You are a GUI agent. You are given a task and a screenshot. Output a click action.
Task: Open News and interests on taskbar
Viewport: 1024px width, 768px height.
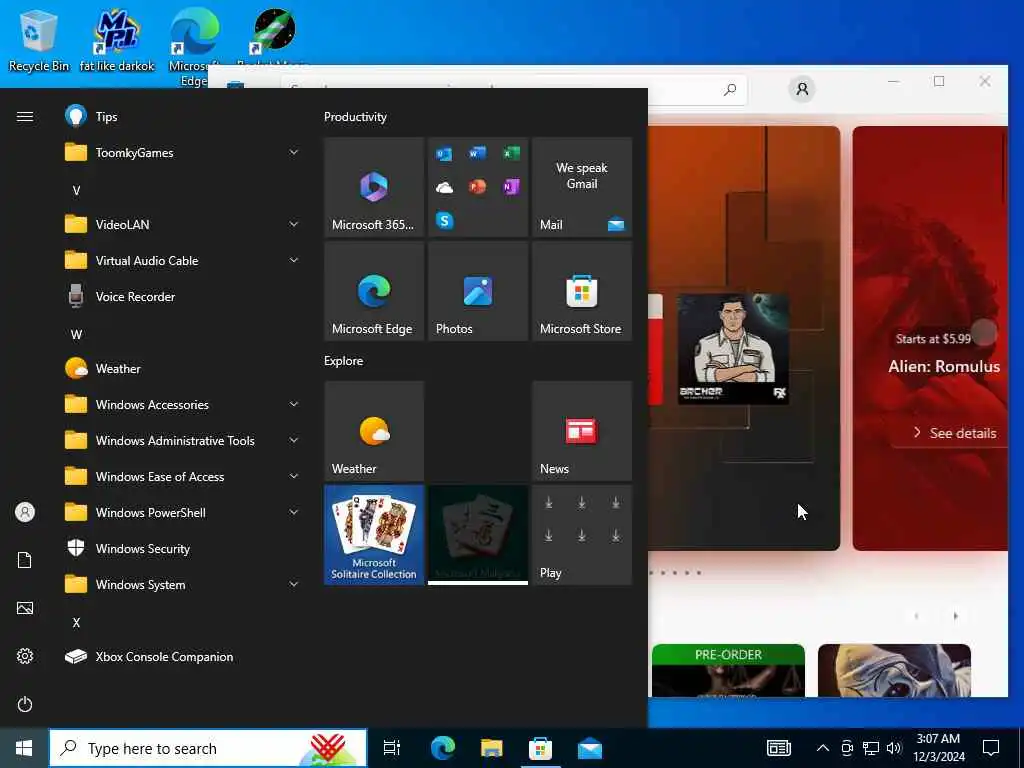(778, 748)
